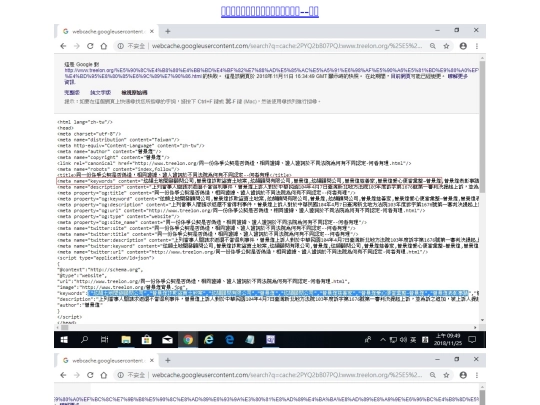Open the Action Center notifications icon
This screenshot has height=405, width=540.
(x=472, y=340)
